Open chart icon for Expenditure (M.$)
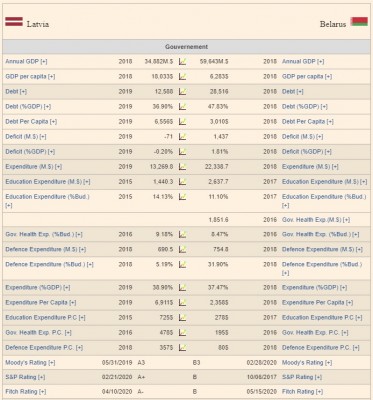 tap(183, 167)
